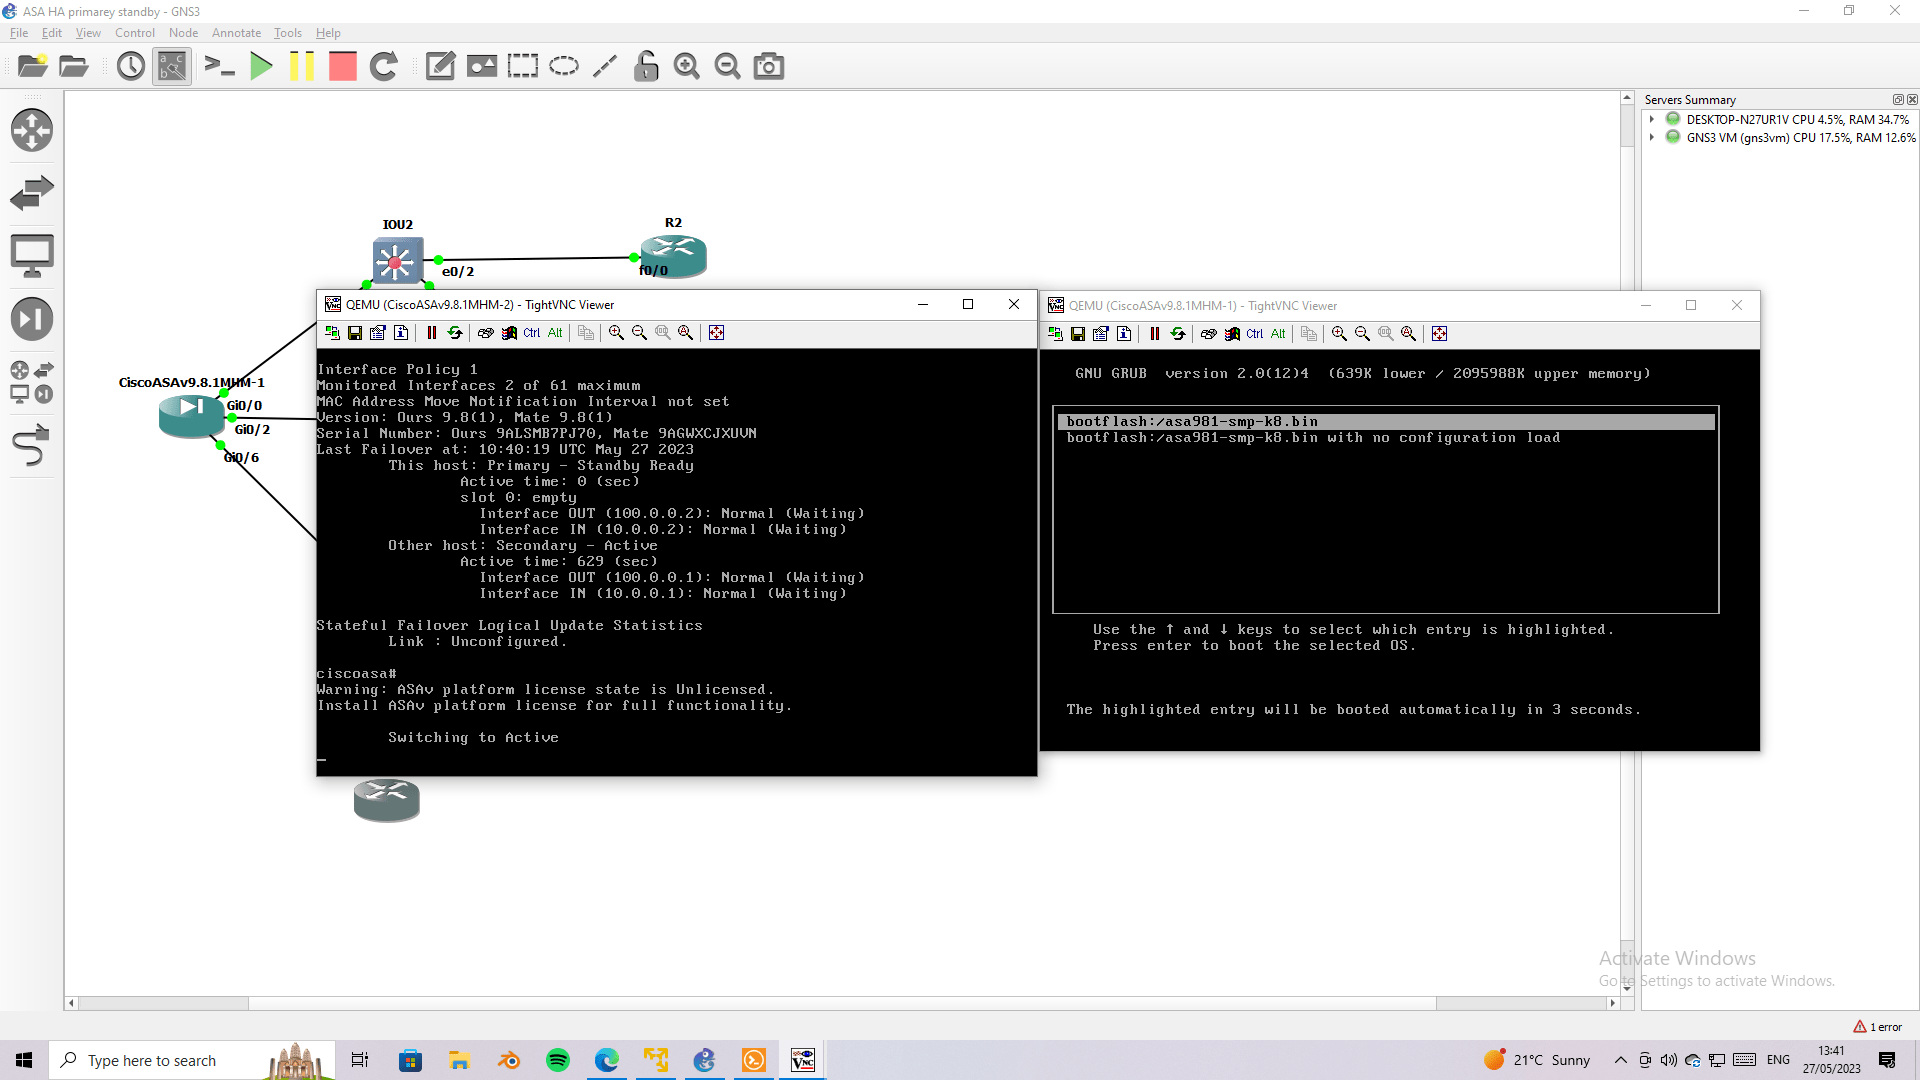1920x1080 pixels.
Task: Open the Control menu
Action: 134,32
